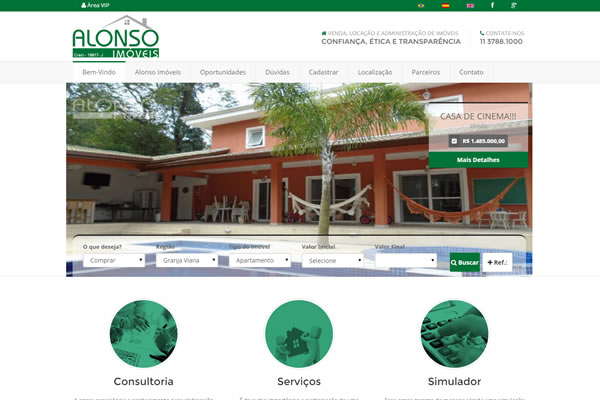Open the Simulador calculator icon

(454, 332)
